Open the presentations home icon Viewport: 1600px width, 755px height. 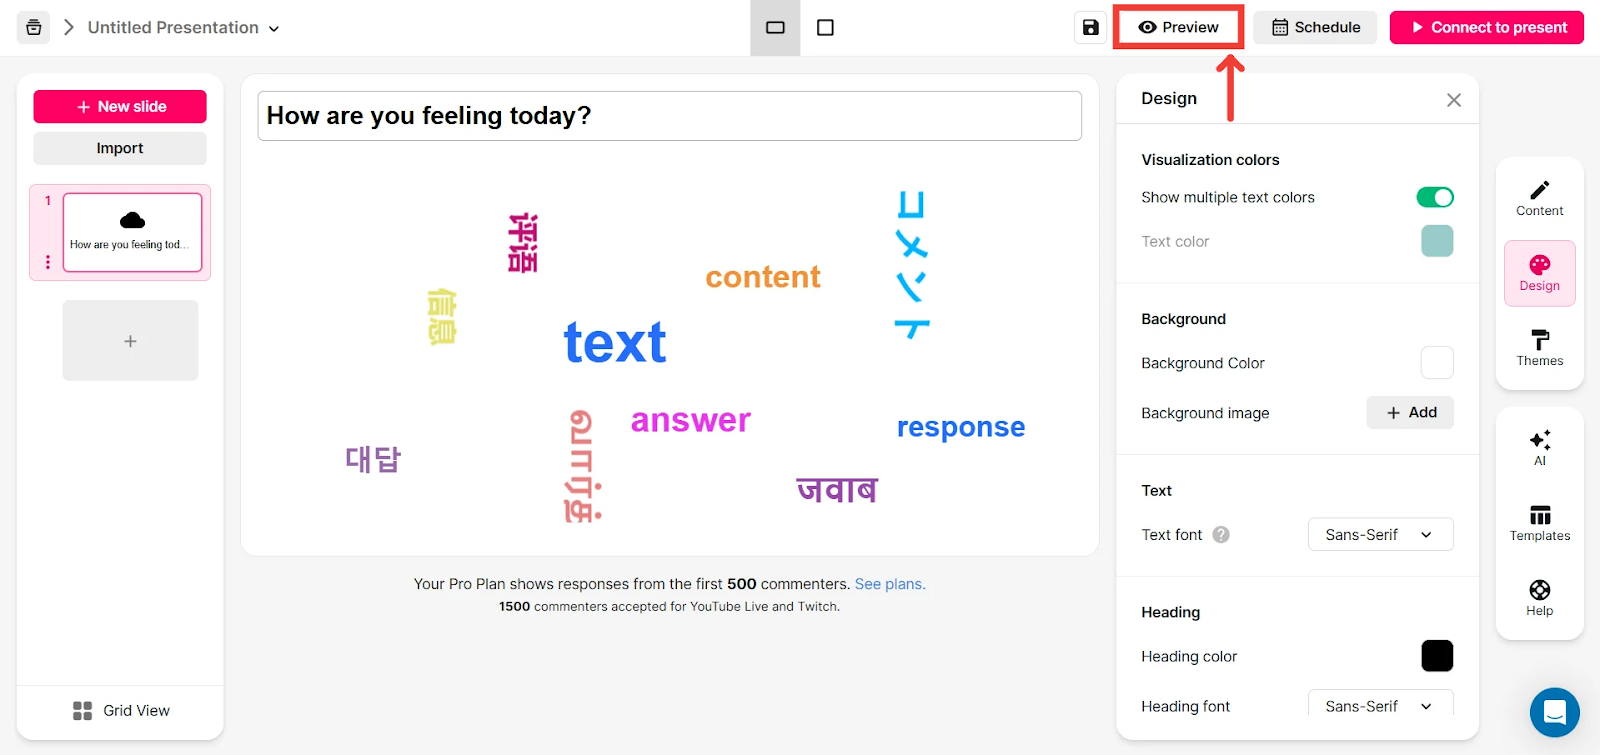[x=34, y=27]
